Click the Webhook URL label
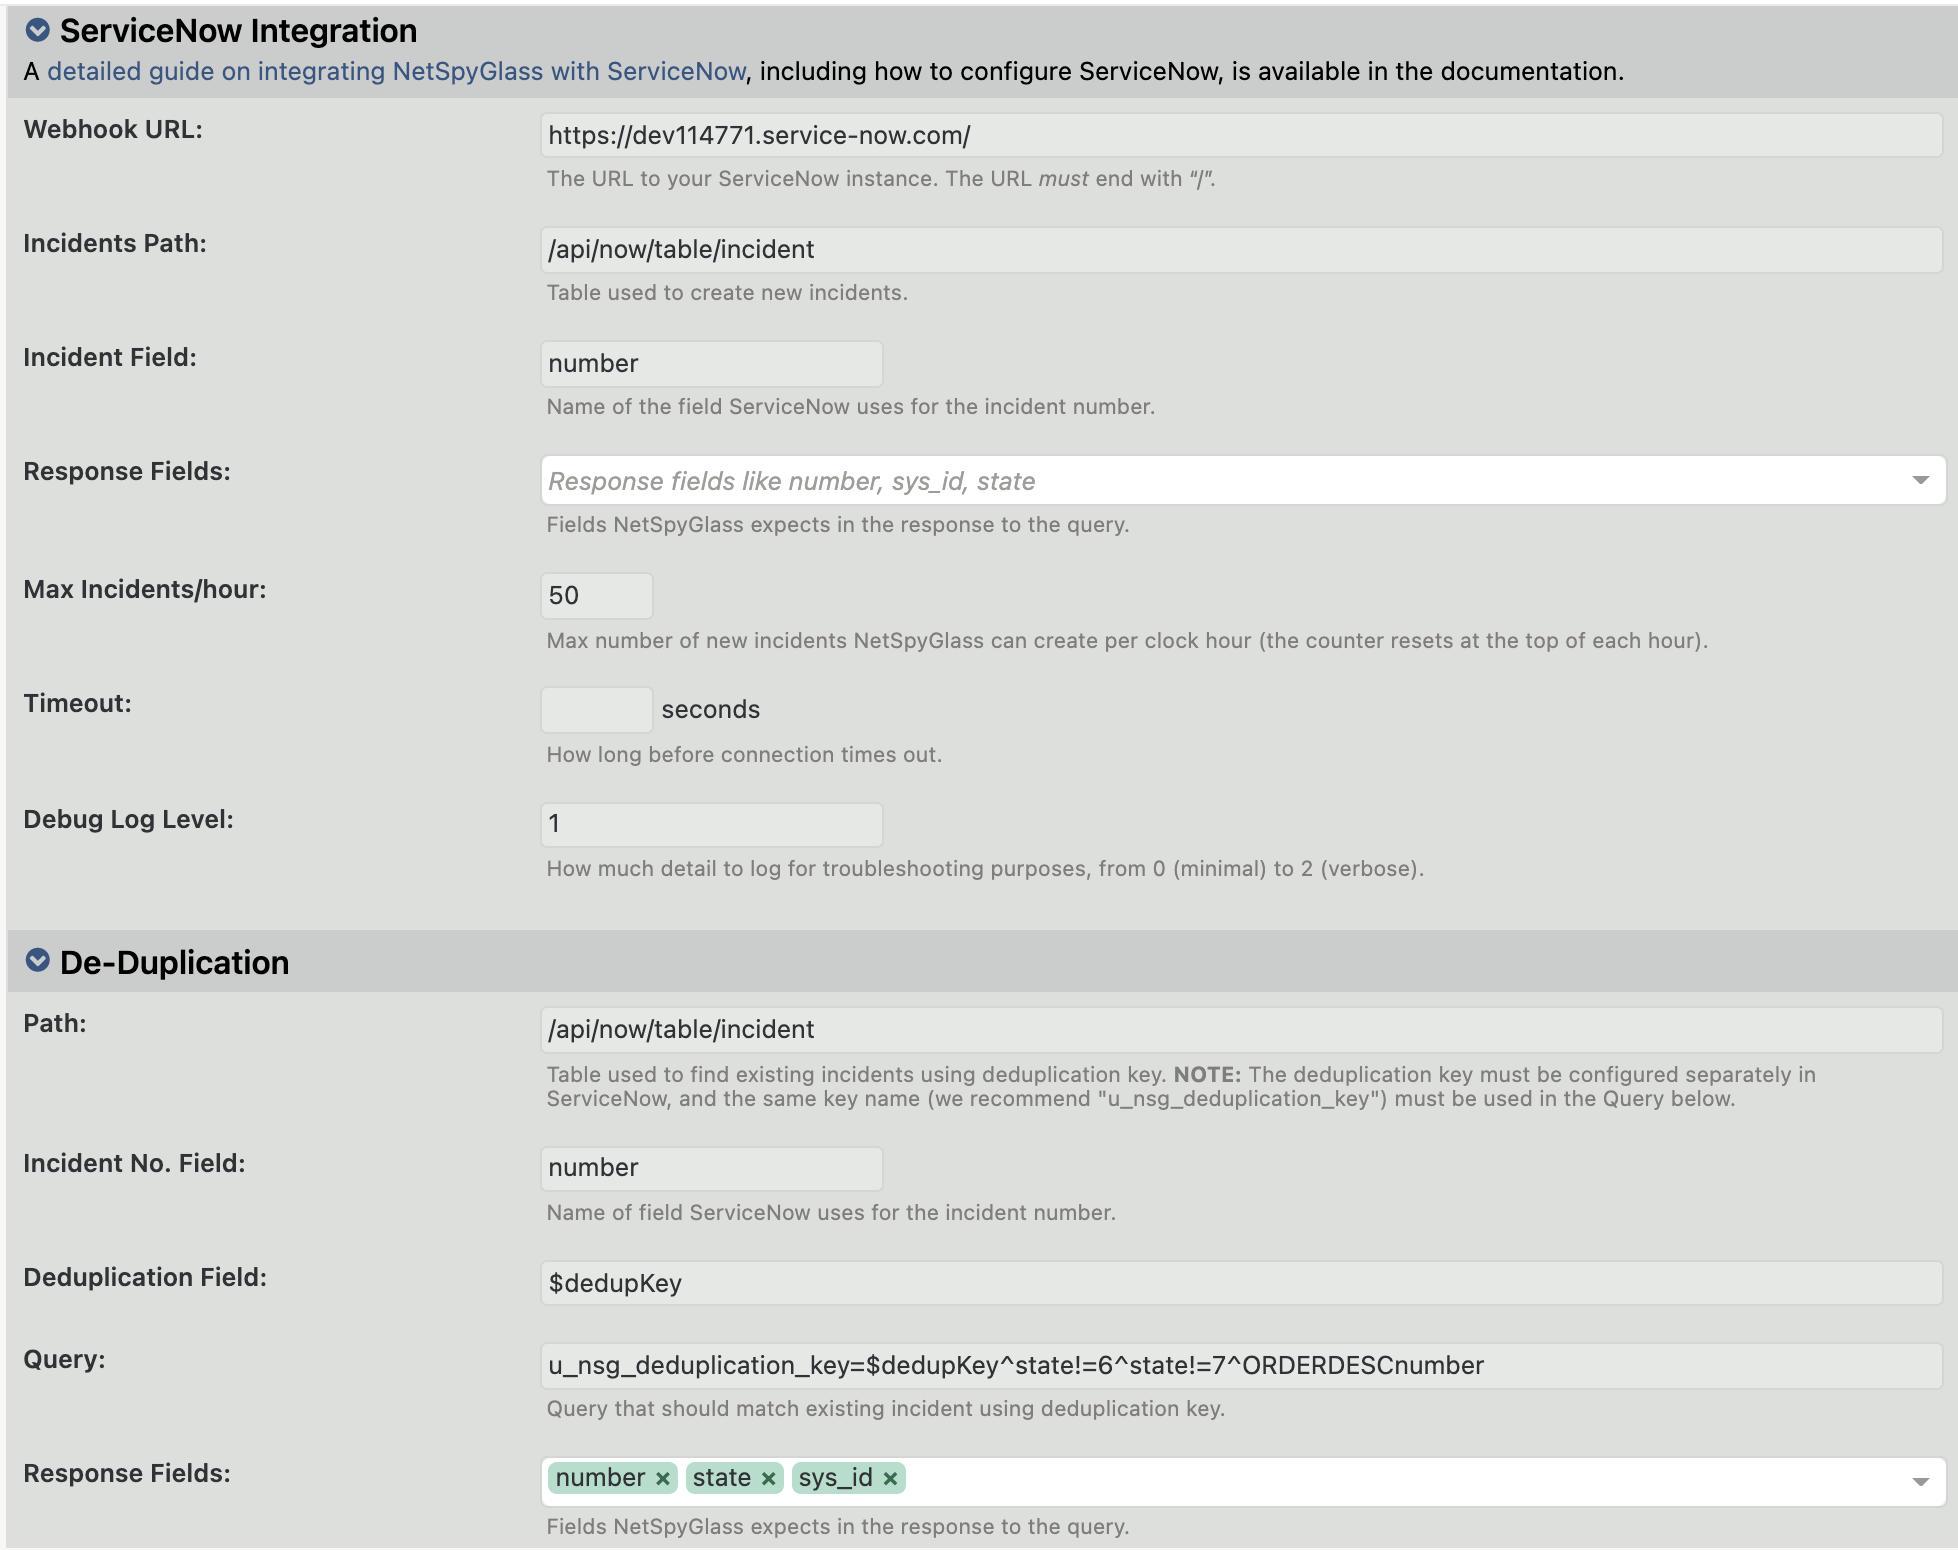The height and width of the screenshot is (1550, 1958). pos(113,129)
